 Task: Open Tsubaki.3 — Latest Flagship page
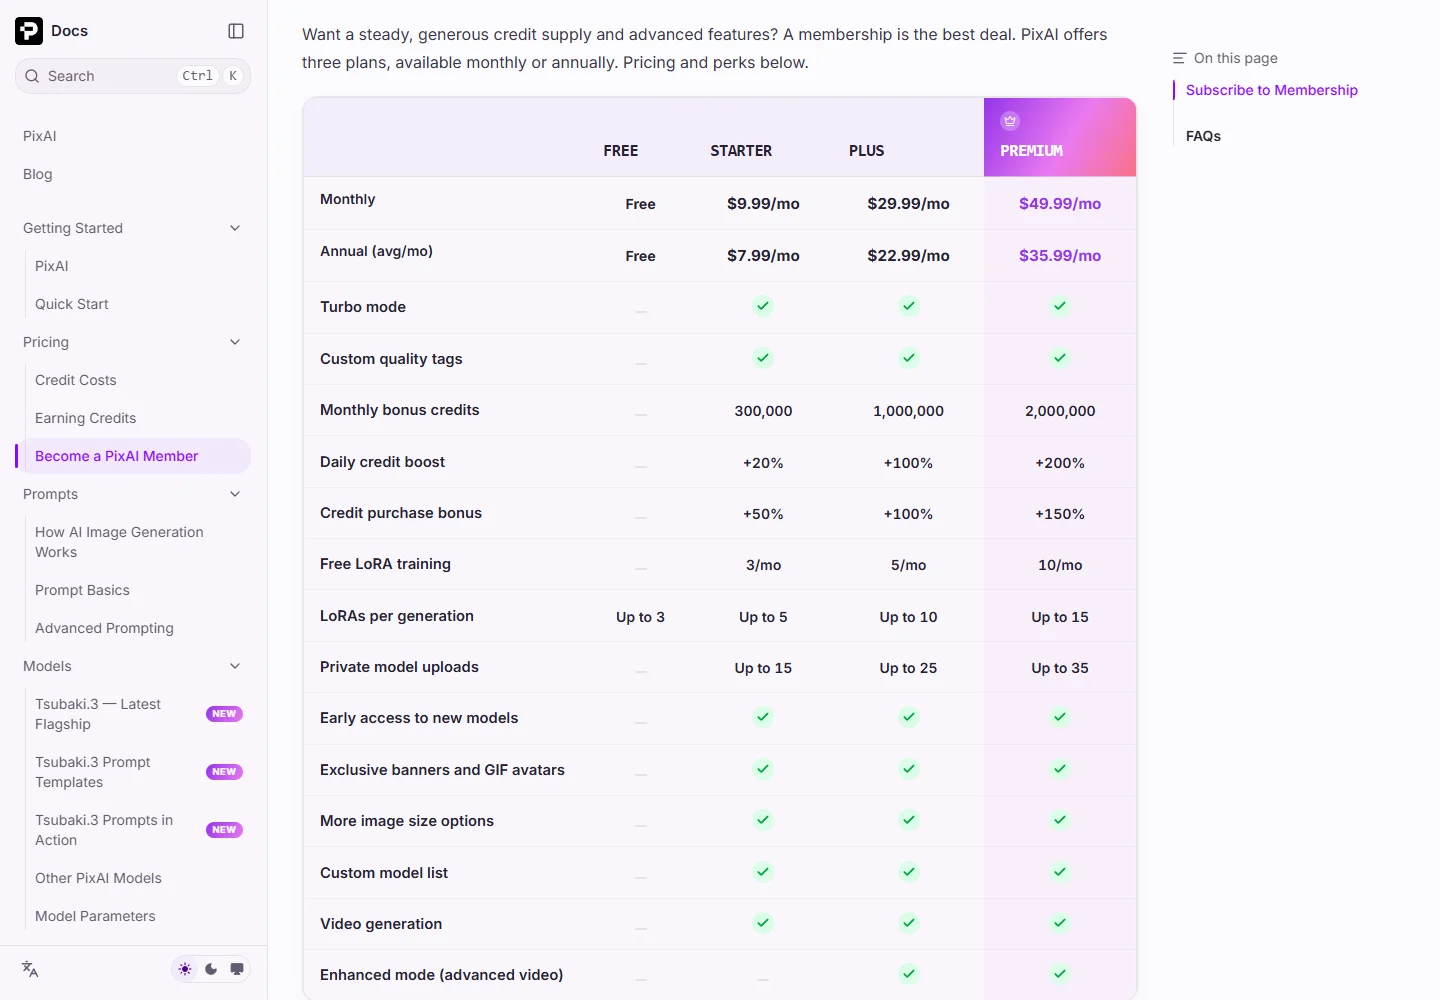98,714
